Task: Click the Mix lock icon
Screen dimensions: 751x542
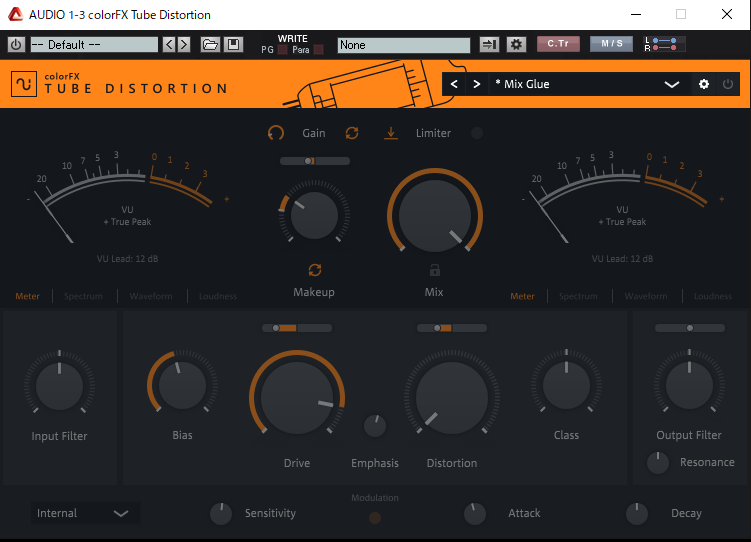Action: tap(434, 270)
